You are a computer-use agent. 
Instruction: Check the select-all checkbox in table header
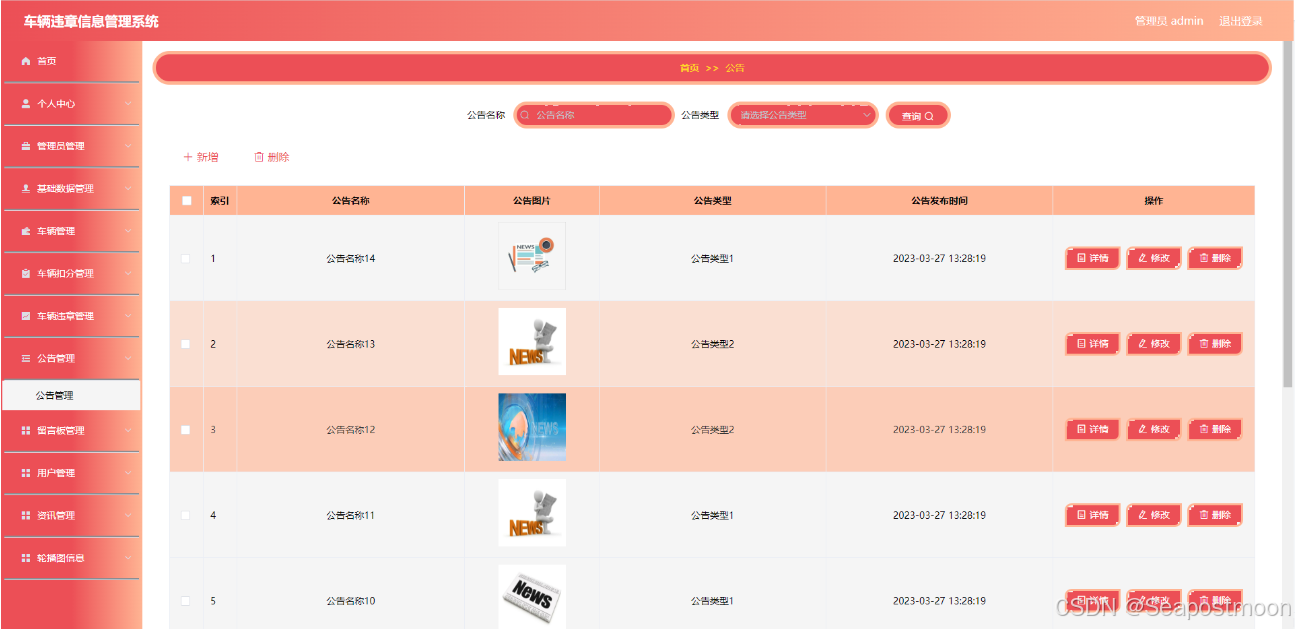pos(185,200)
